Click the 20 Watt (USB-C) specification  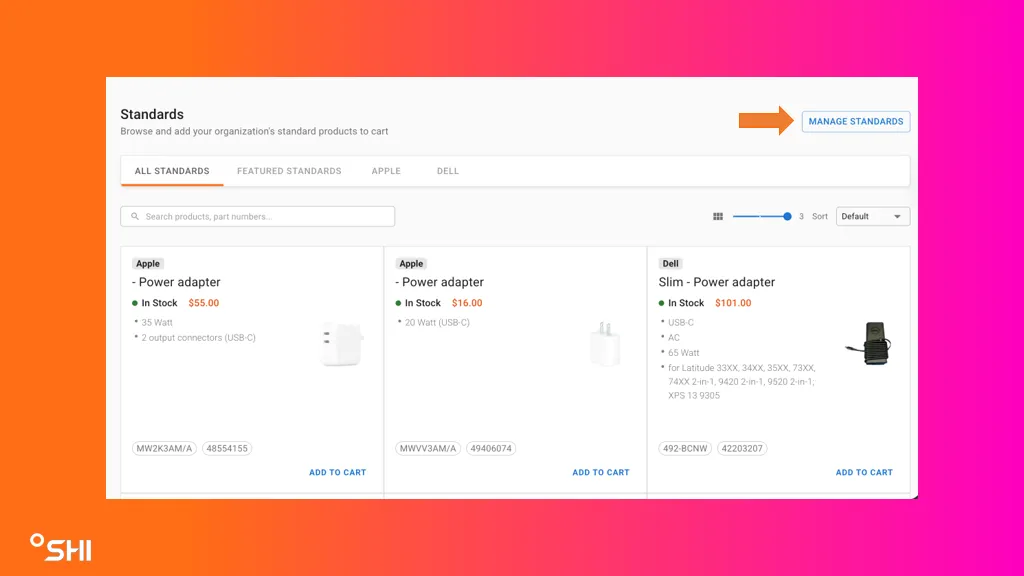tap(437, 323)
